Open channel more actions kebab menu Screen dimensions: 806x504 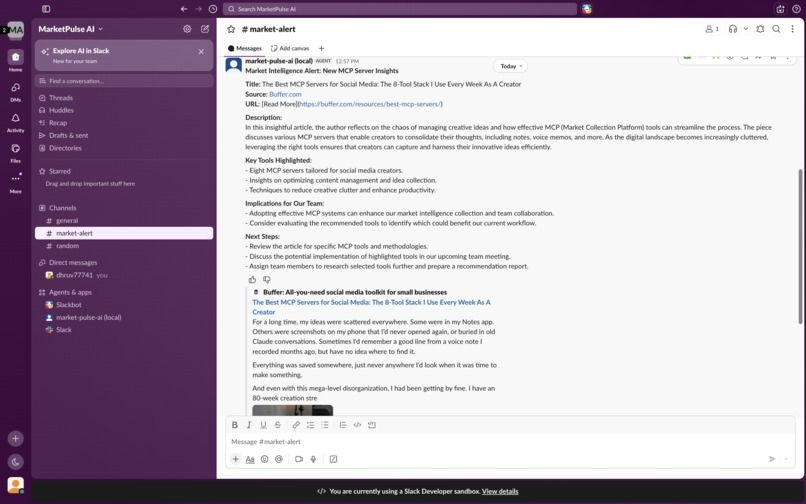(x=792, y=29)
